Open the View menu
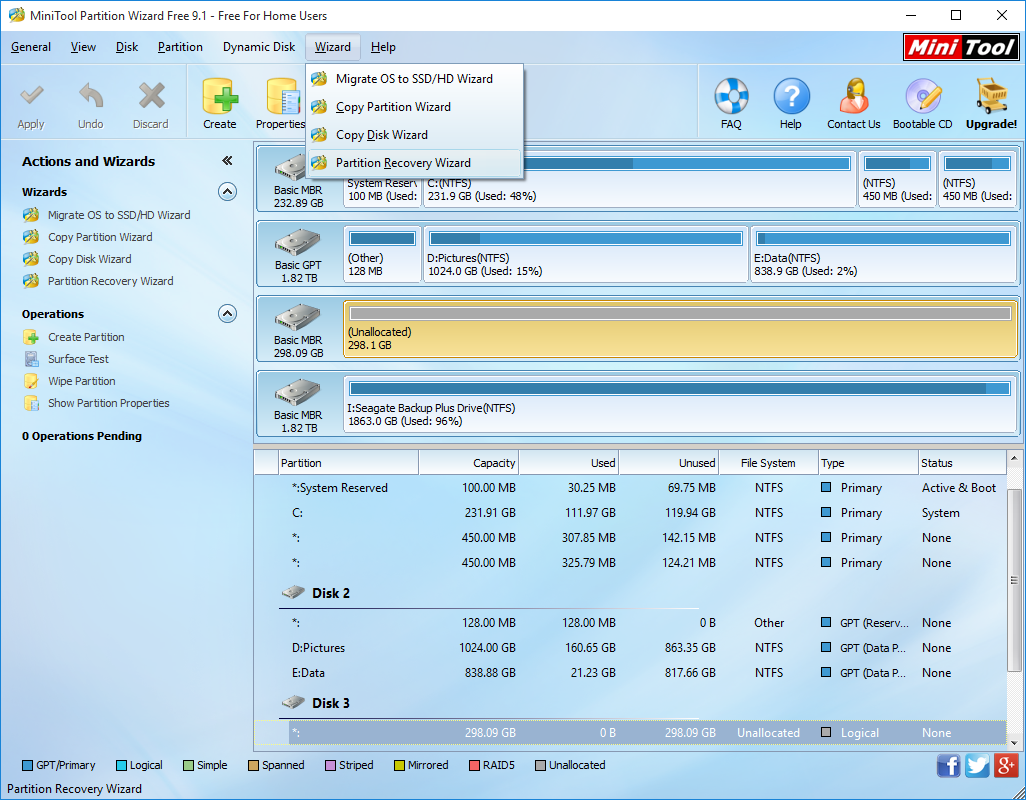Viewport: 1026px width, 800px height. tap(83, 47)
